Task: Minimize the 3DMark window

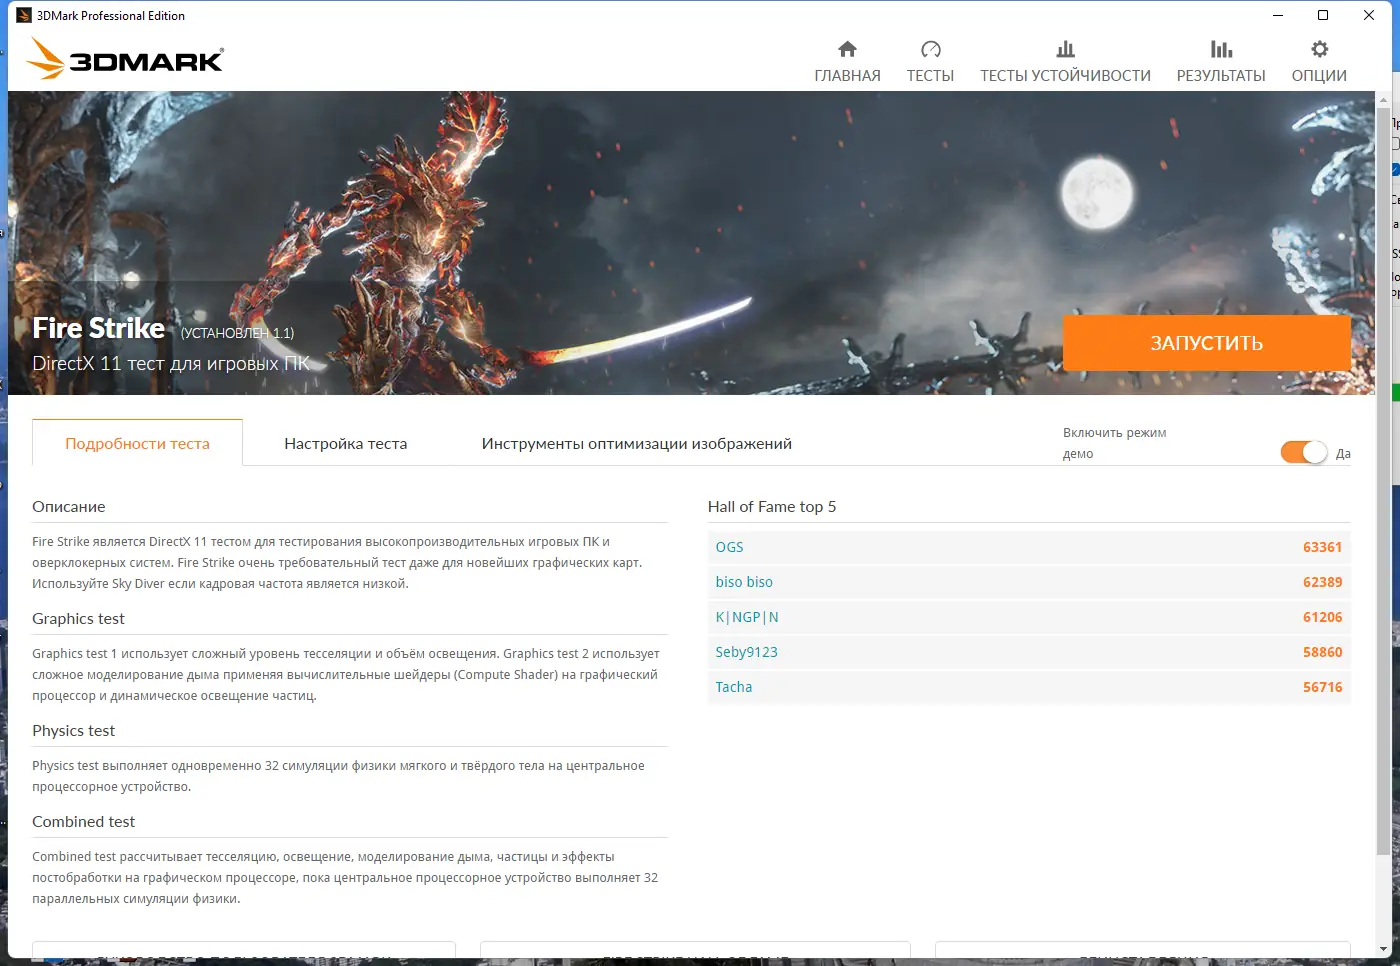Action: coord(1278,15)
